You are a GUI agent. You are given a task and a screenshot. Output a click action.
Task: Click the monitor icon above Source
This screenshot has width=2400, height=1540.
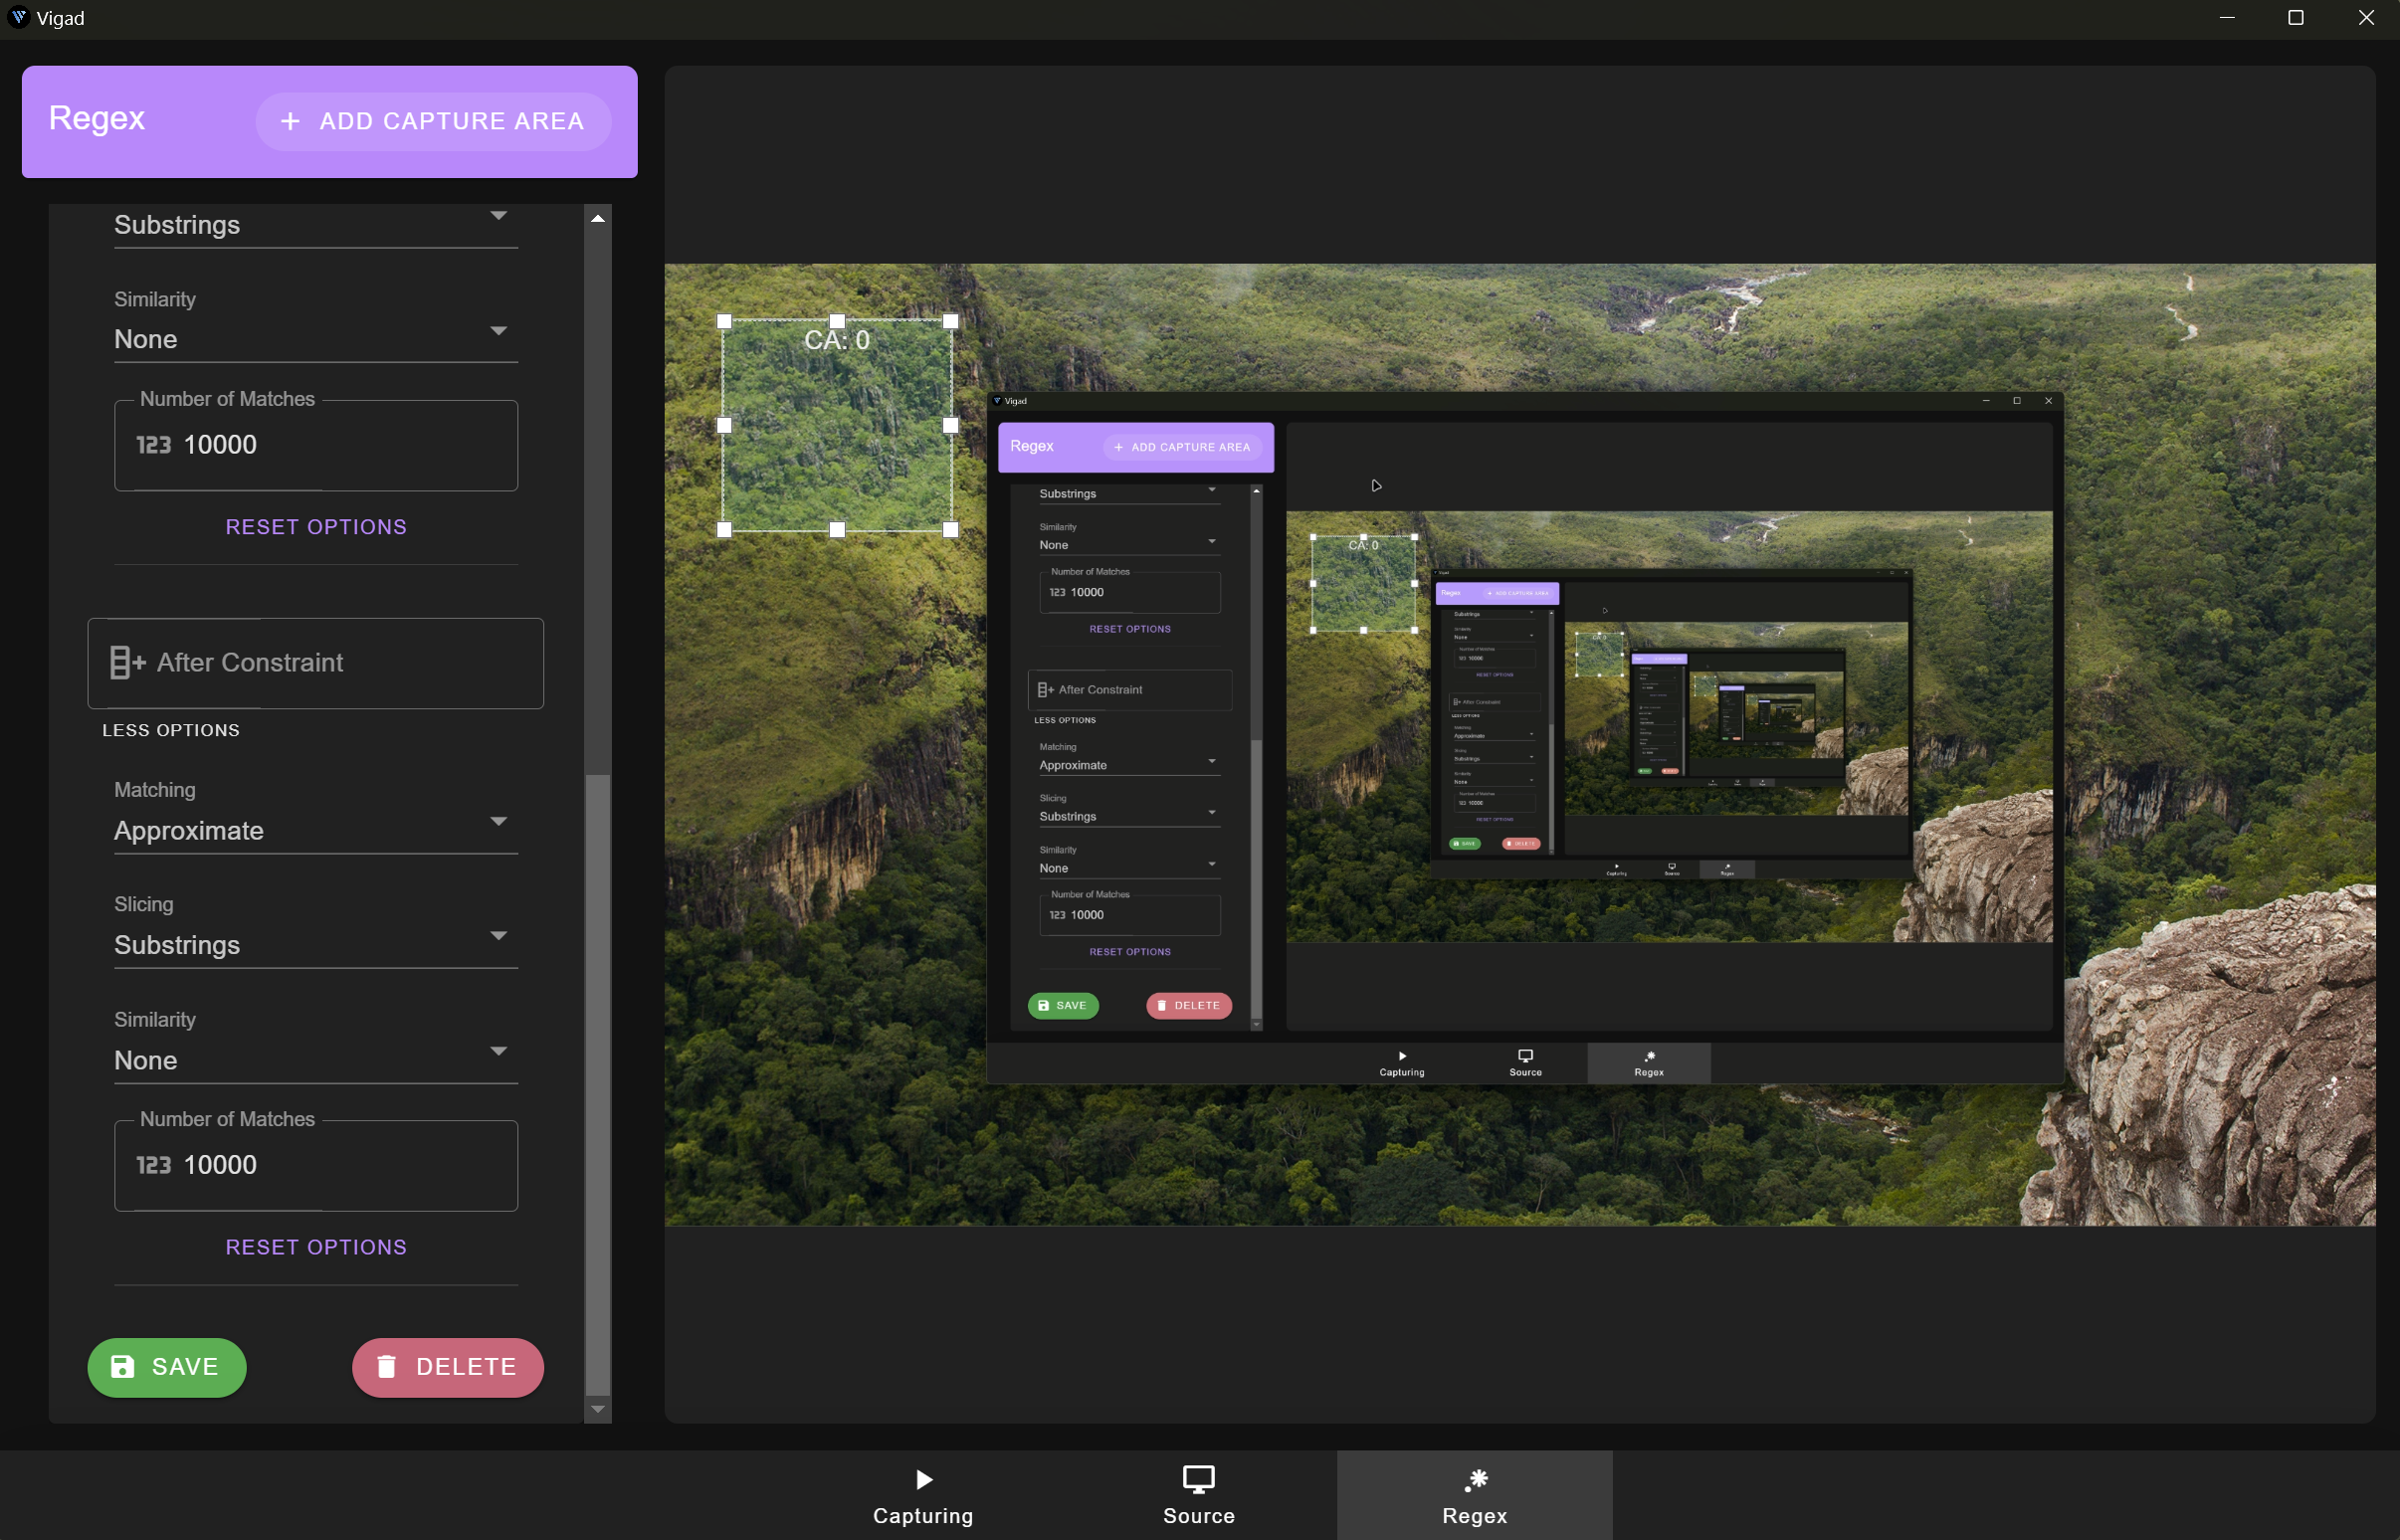pos(1198,1478)
